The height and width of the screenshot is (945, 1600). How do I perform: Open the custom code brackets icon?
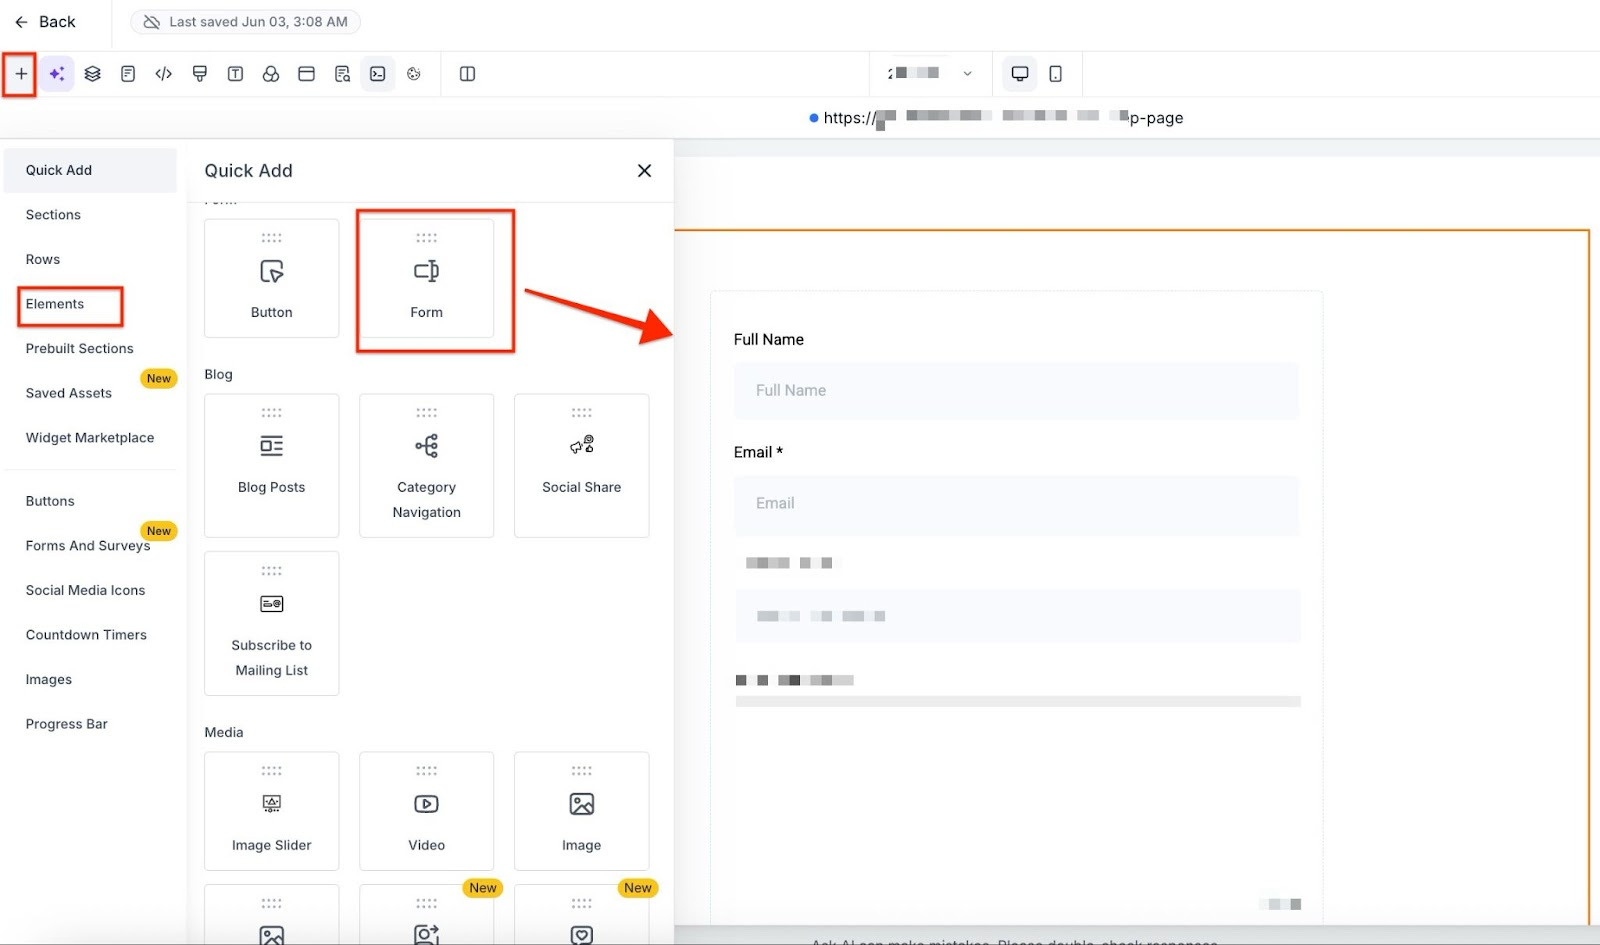(x=164, y=74)
